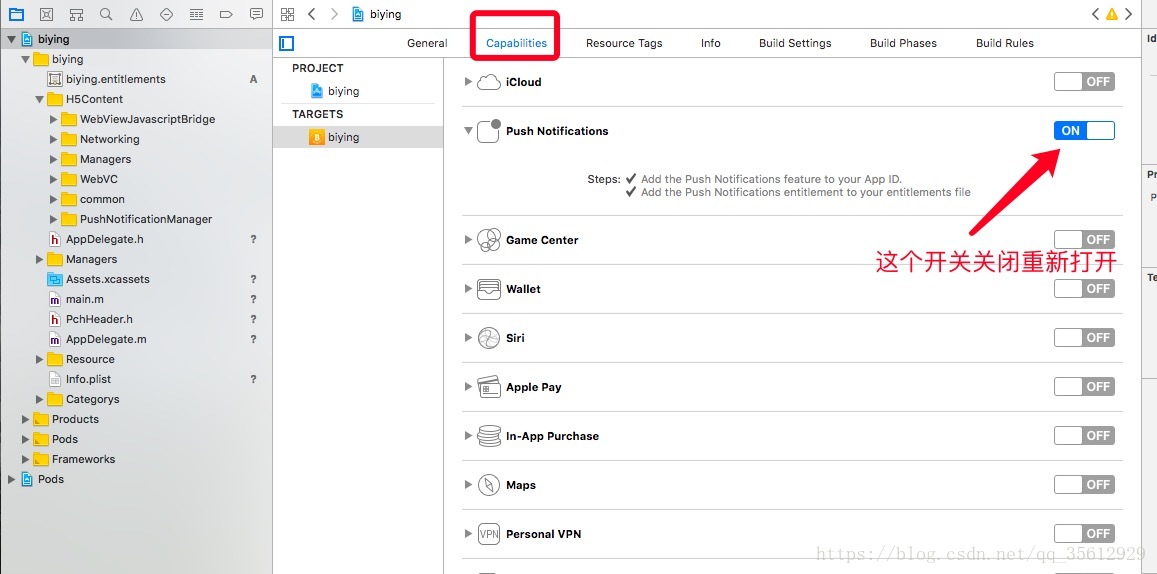This screenshot has height=574, width=1157.
Task: Enable the In-App Purchase switch
Action: pyautogui.click(x=1084, y=435)
